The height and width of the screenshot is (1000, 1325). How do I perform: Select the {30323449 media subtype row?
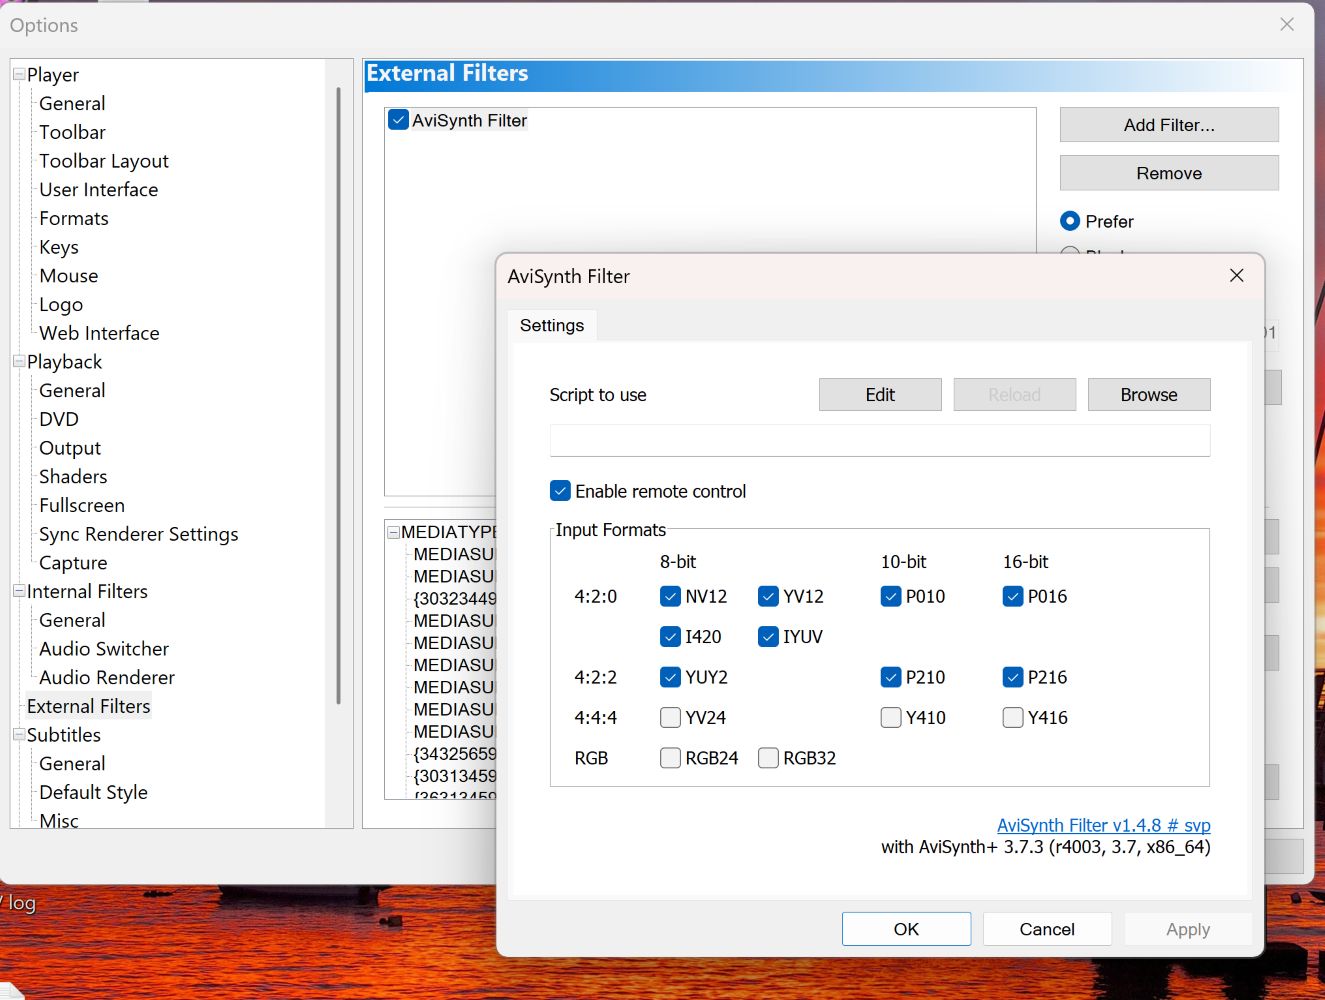[455, 598]
